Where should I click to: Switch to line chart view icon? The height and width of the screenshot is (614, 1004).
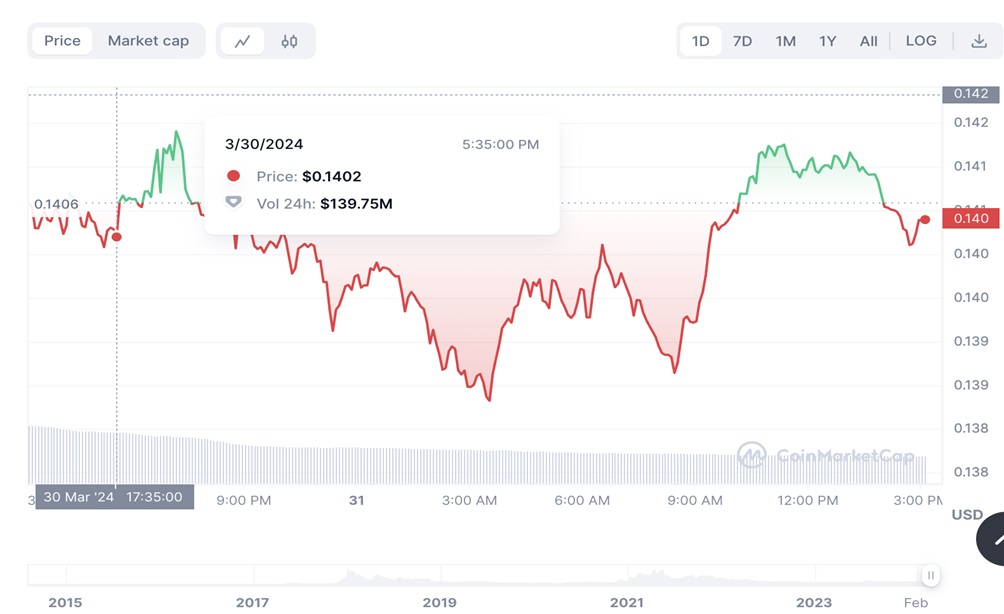pos(243,41)
